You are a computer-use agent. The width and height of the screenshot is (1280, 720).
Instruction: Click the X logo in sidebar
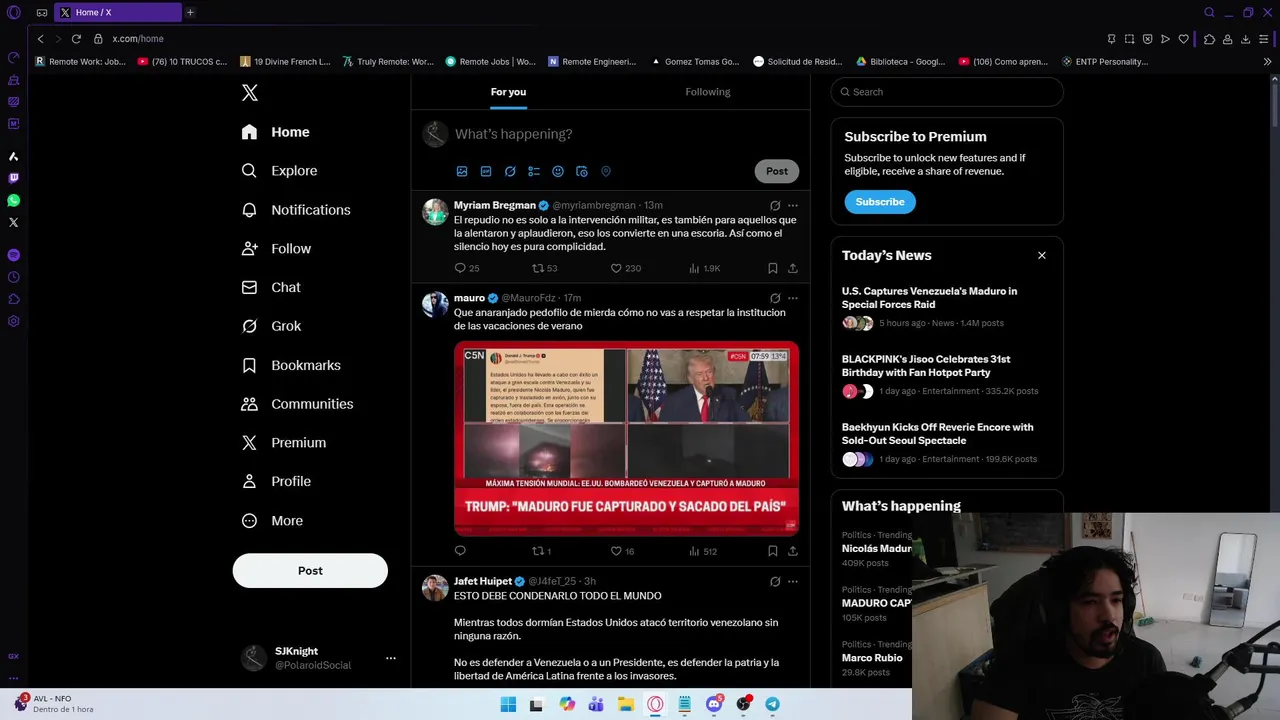(250, 93)
